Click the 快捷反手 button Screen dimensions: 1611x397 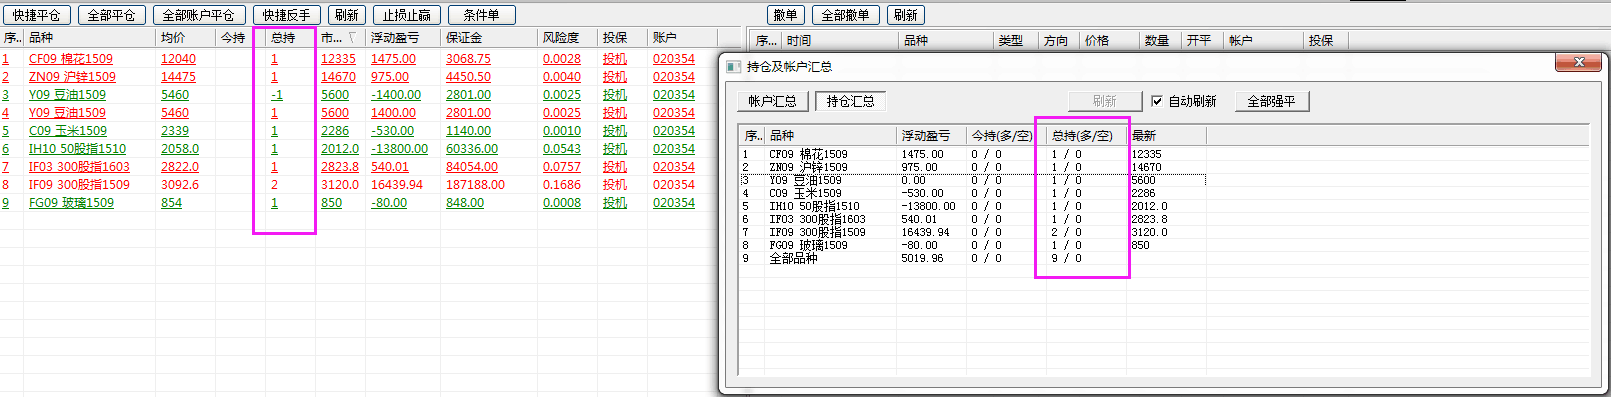[286, 15]
